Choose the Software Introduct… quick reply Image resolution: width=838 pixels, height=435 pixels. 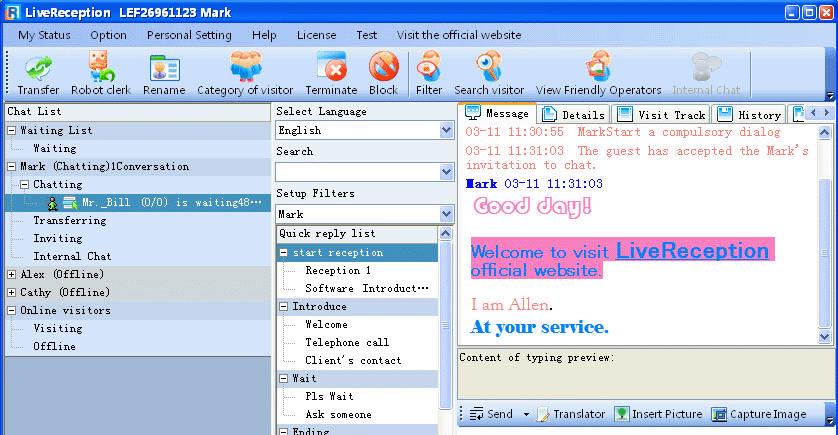pos(367,289)
